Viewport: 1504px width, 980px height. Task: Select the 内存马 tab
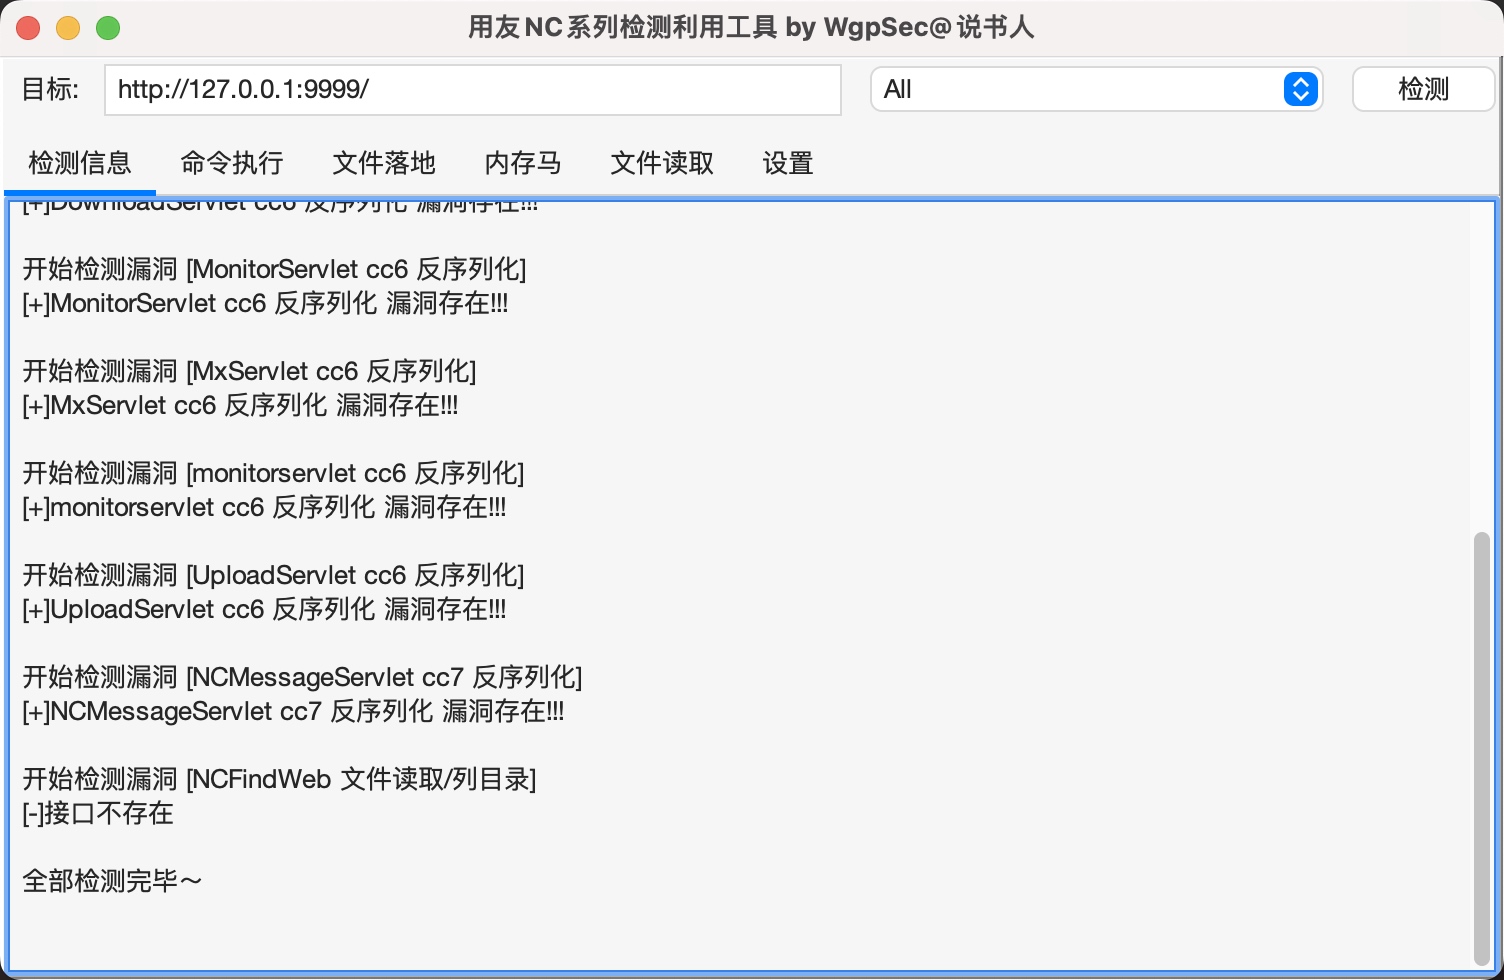(x=523, y=163)
